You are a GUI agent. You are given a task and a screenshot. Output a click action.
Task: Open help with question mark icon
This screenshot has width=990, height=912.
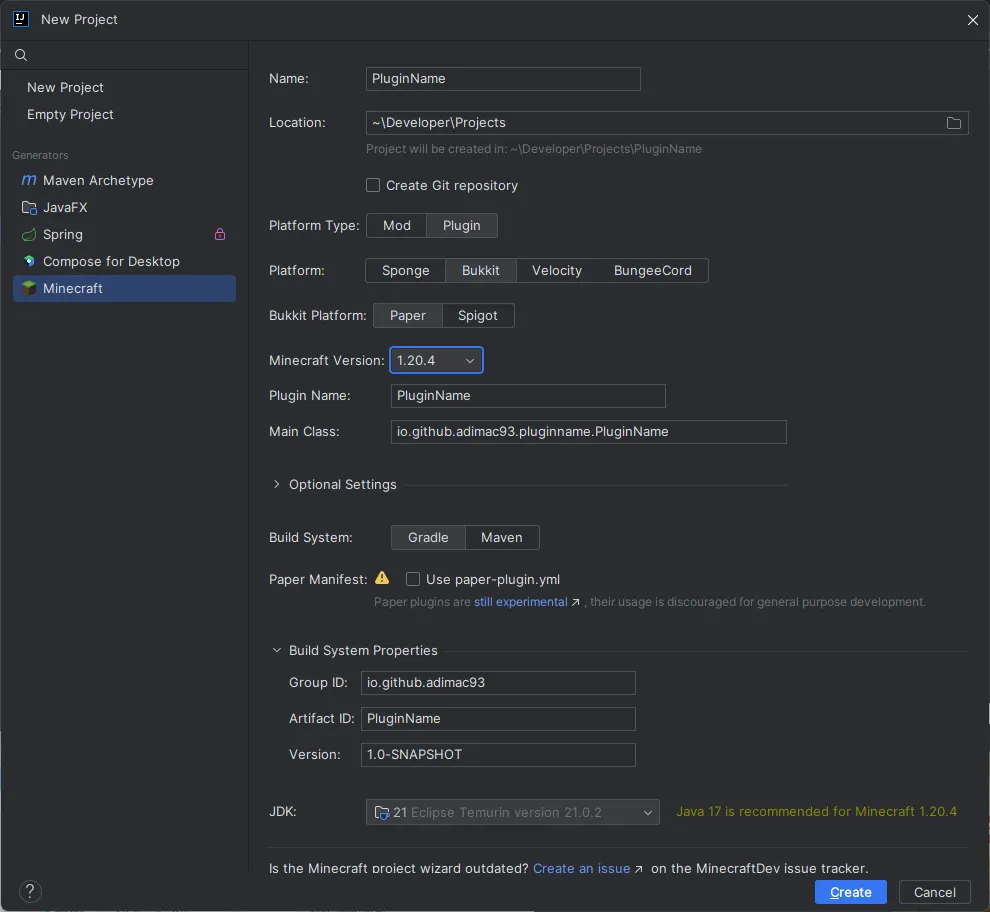(30, 891)
